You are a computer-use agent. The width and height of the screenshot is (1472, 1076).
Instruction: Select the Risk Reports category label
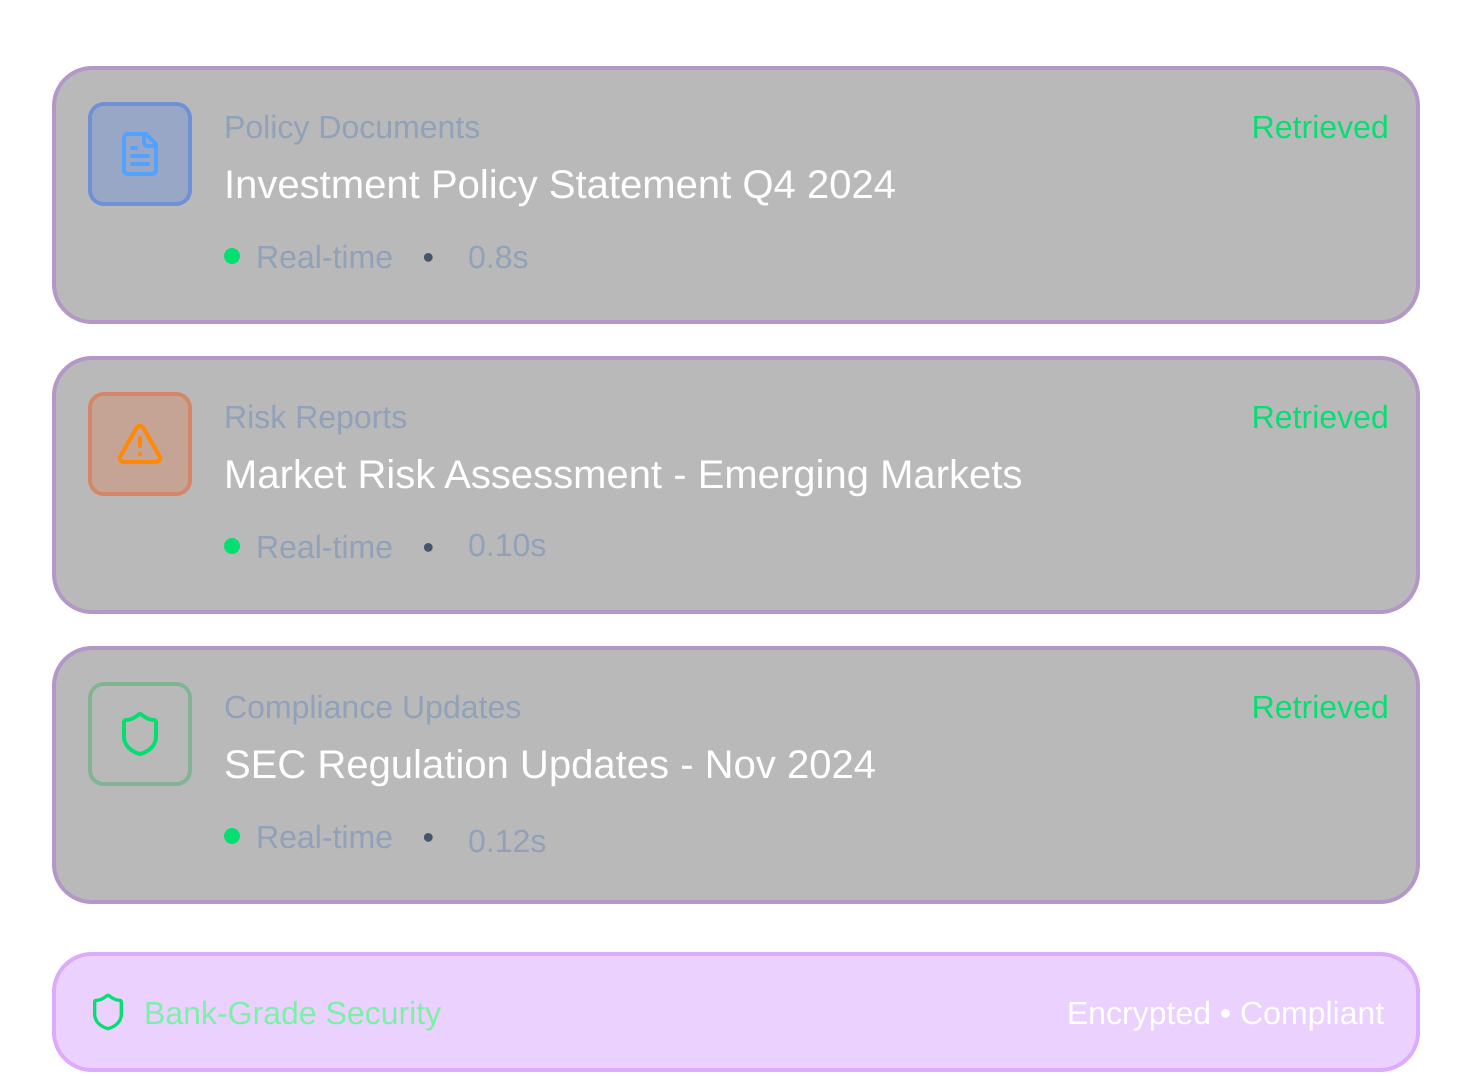click(315, 417)
